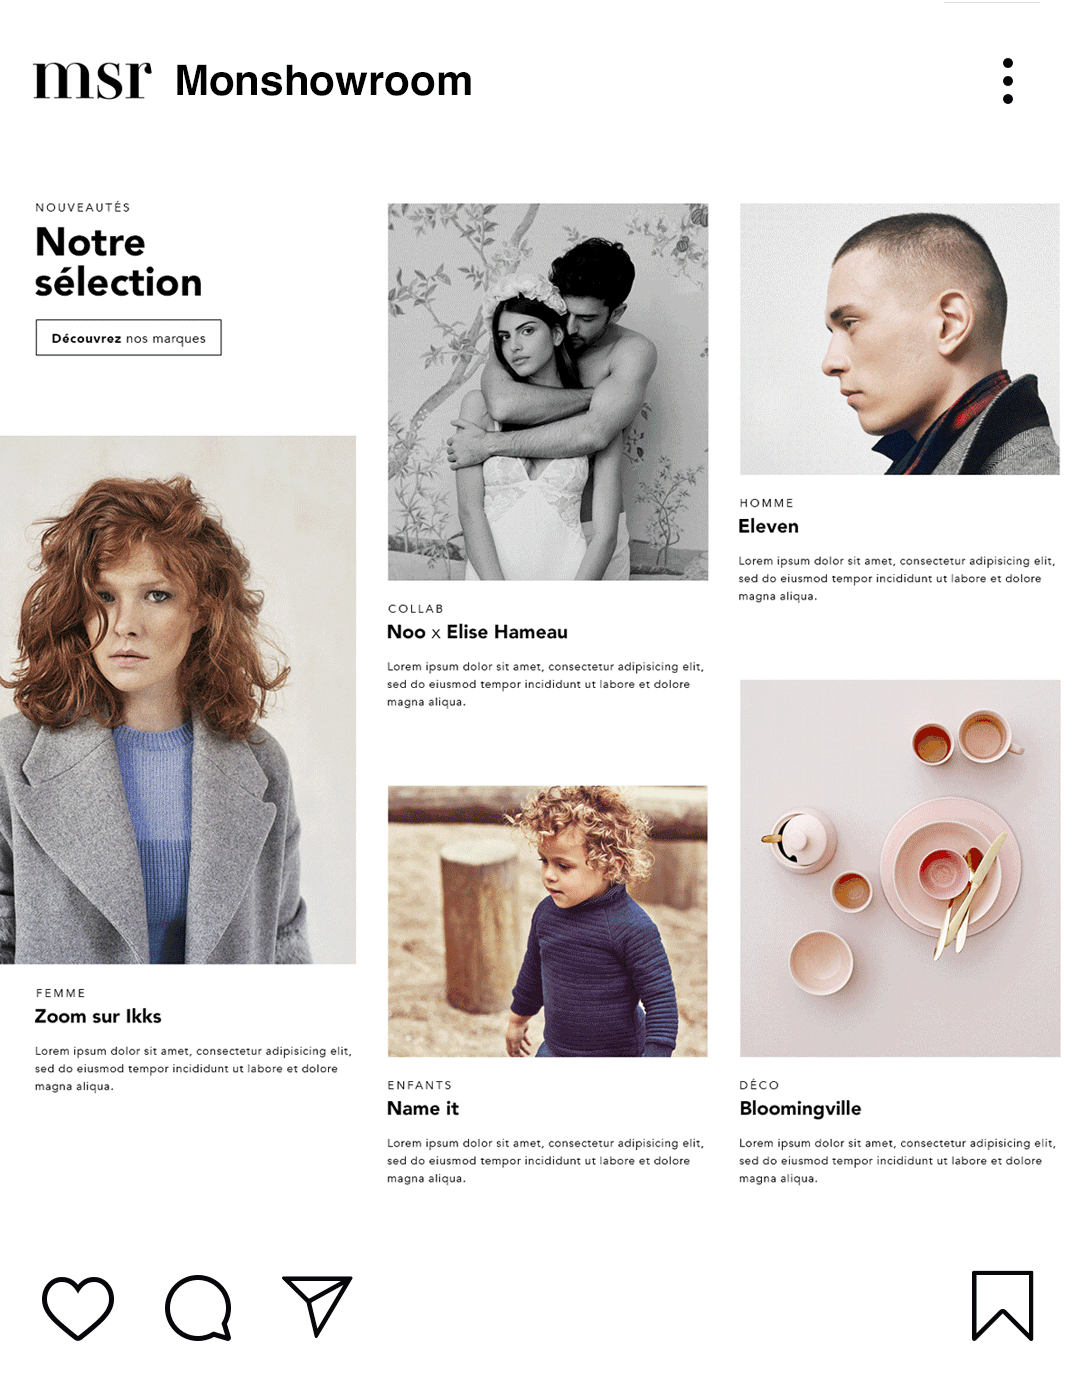The image size is (1080, 1383).
Task: Open comments via the speech bubble icon
Action: click(198, 1307)
